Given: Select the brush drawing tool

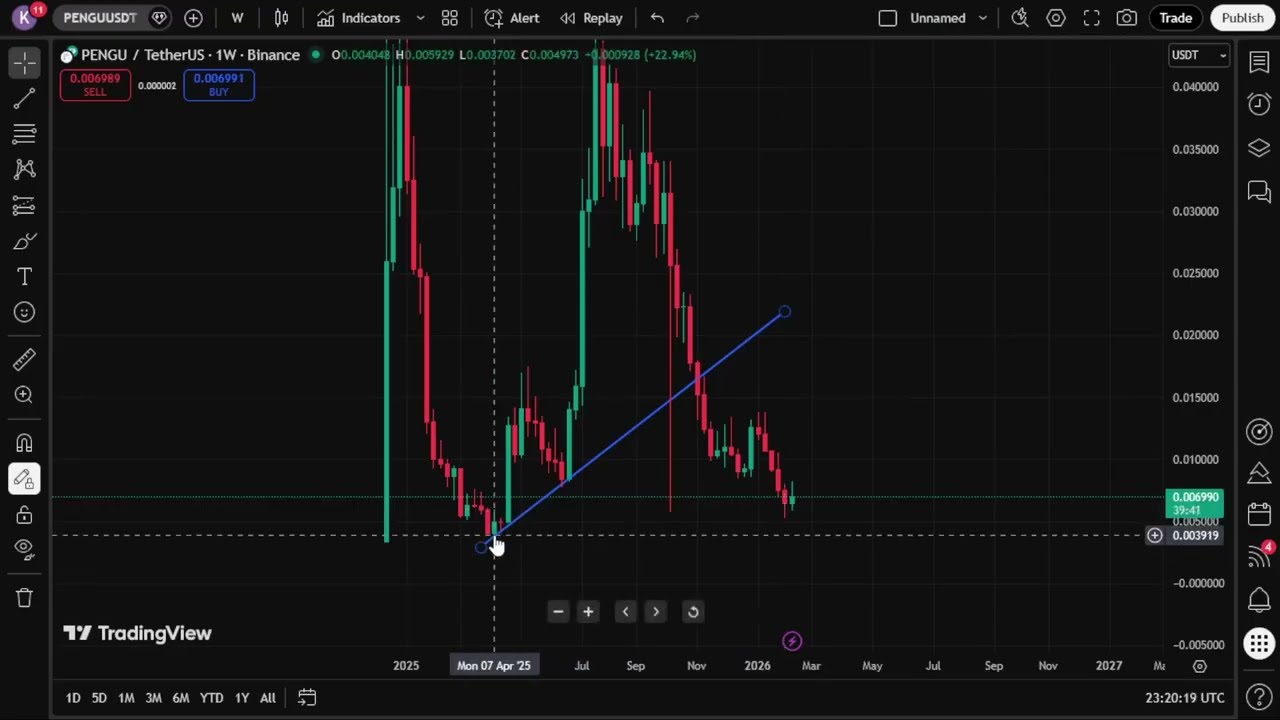Looking at the screenshot, I should (24, 241).
